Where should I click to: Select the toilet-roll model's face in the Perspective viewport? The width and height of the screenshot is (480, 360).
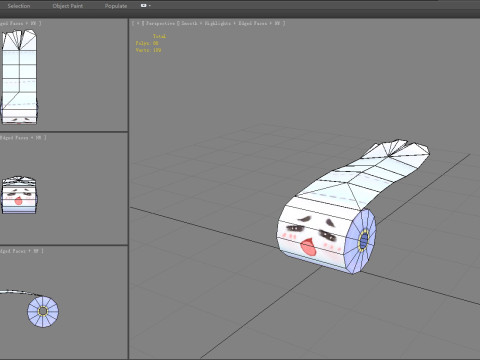pos(313,235)
